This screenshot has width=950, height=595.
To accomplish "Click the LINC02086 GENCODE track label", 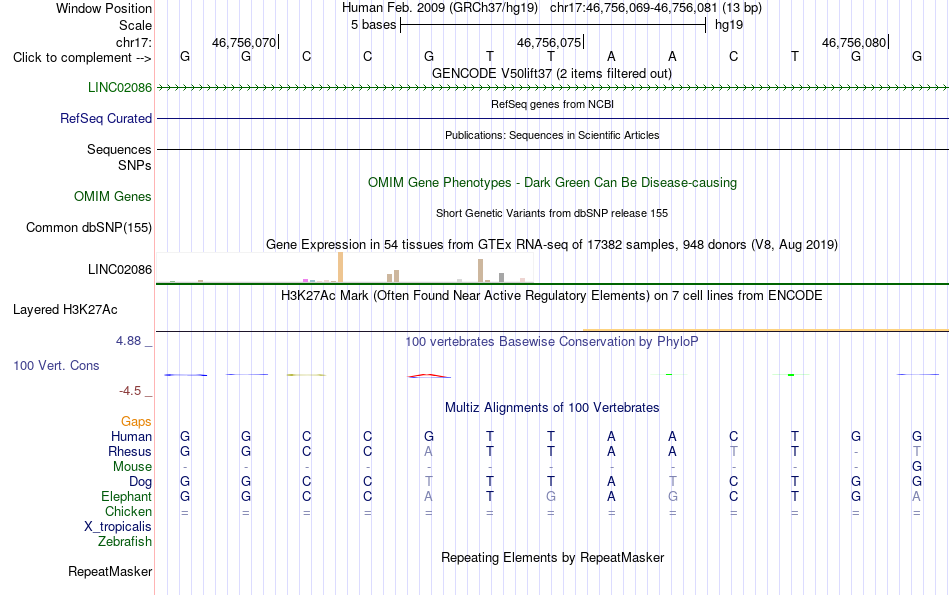I will (x=119, y=87).
